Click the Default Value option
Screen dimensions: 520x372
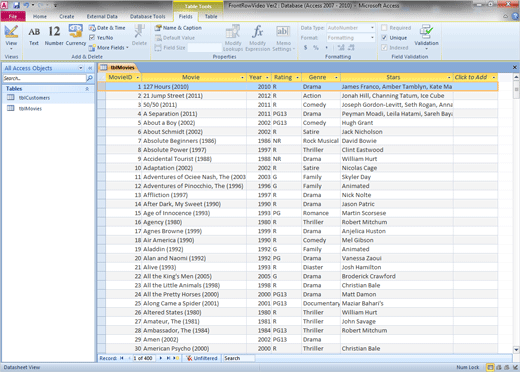[175, 38]
